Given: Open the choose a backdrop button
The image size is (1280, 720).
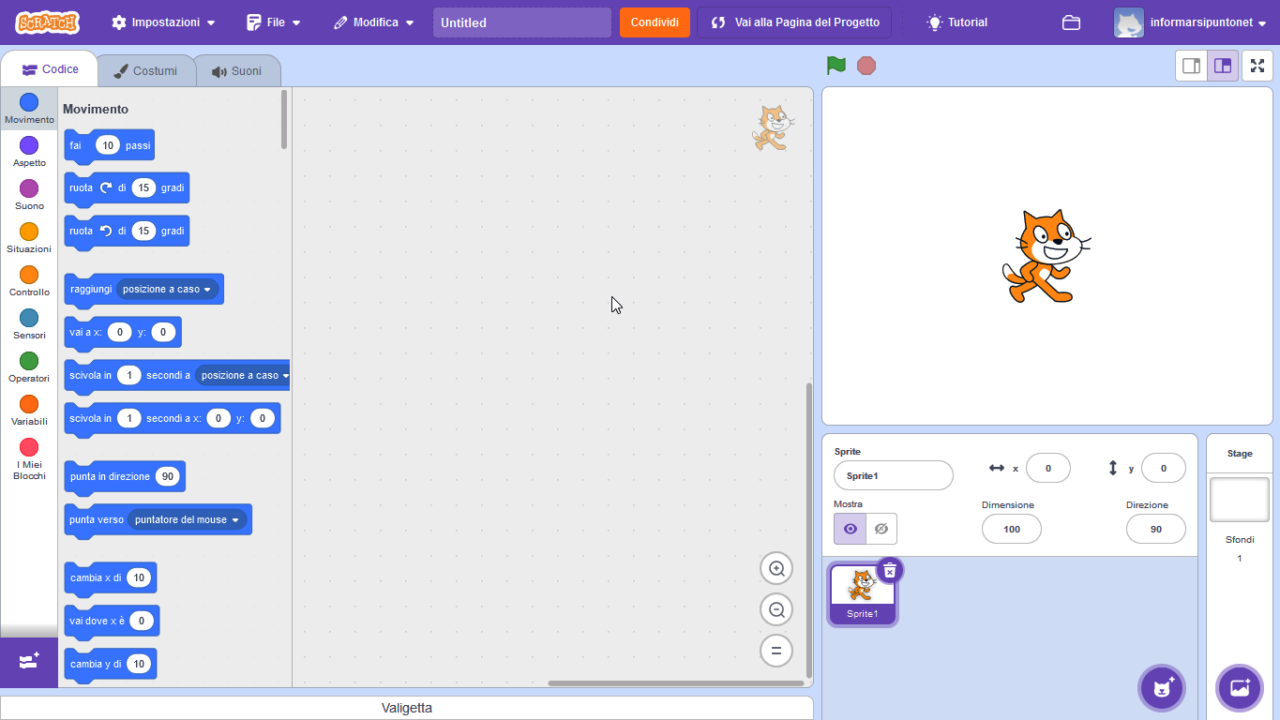Looking at the screenshot, I should click(1239, 688).
